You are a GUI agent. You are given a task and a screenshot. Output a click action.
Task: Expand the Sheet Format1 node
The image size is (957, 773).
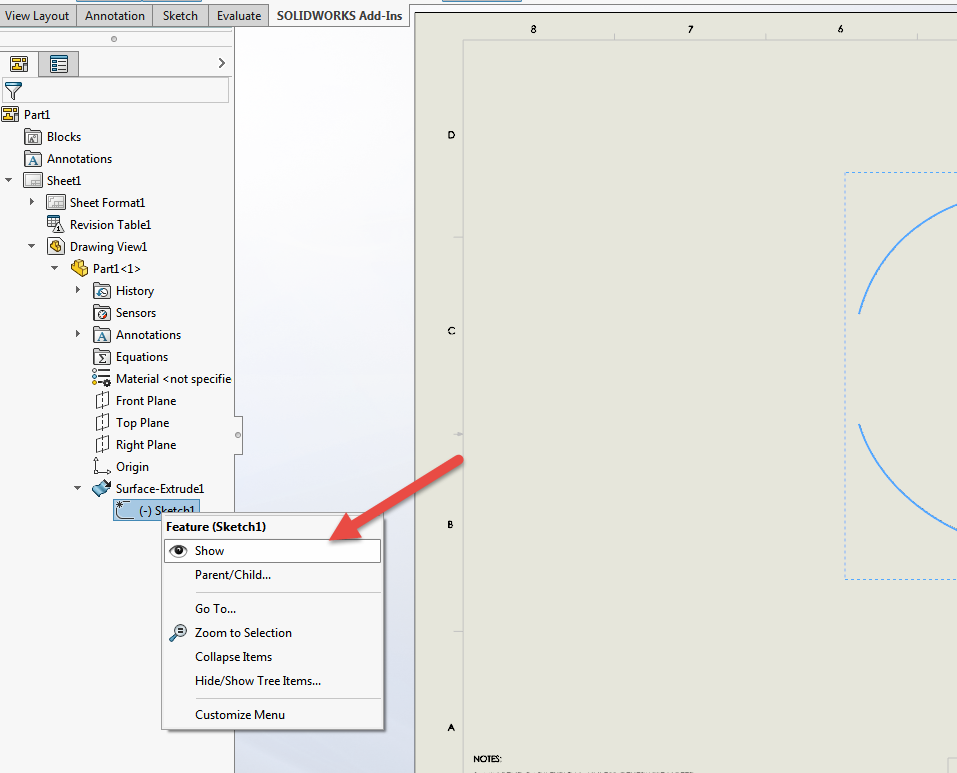point(30,202)
